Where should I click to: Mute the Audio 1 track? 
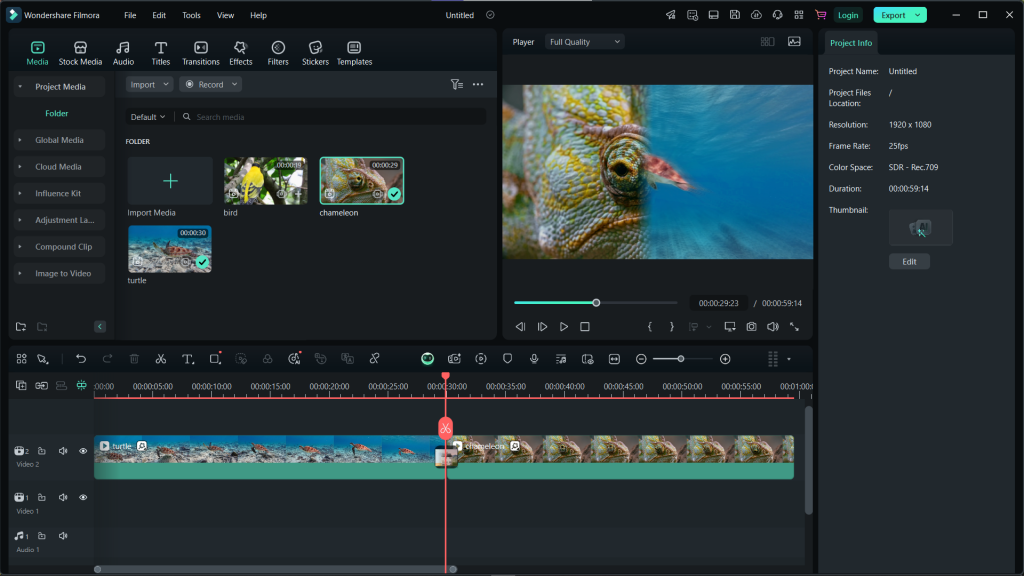click(x=63, y=536)
